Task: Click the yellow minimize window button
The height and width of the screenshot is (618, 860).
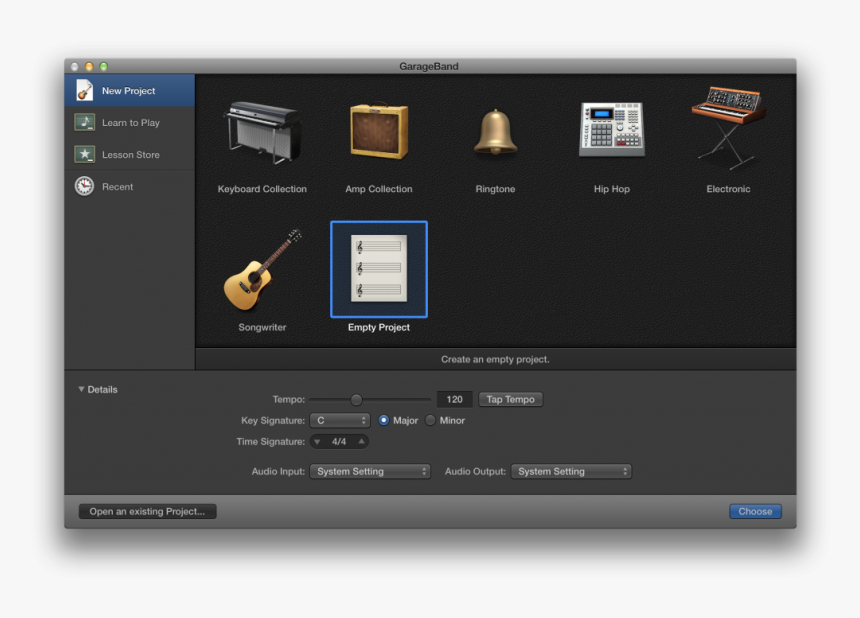Action: [89, 66]
